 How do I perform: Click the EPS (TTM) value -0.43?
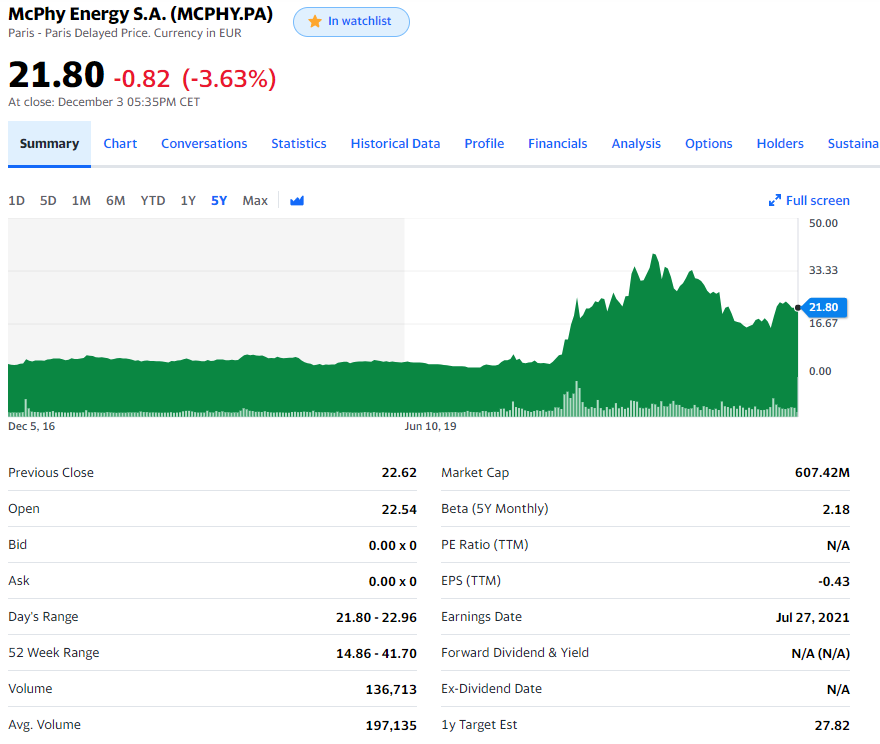click(834, 582)
